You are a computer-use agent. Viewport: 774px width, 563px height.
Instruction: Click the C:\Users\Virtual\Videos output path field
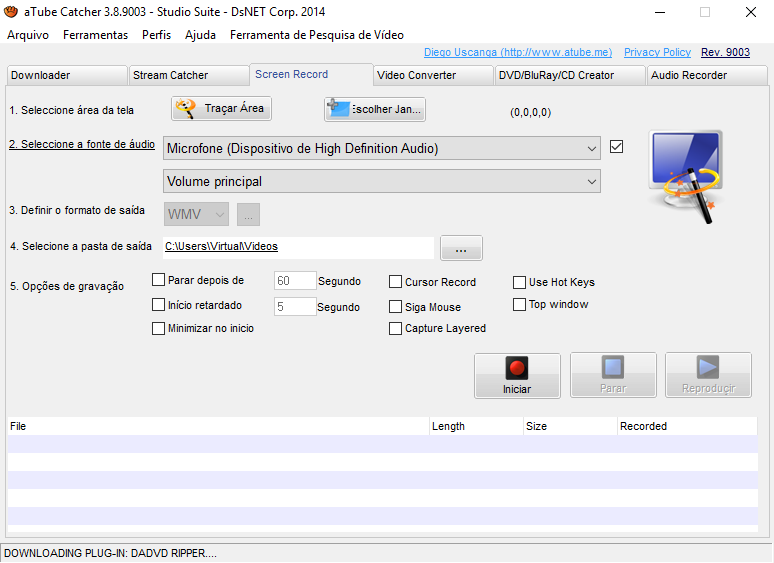298,247
